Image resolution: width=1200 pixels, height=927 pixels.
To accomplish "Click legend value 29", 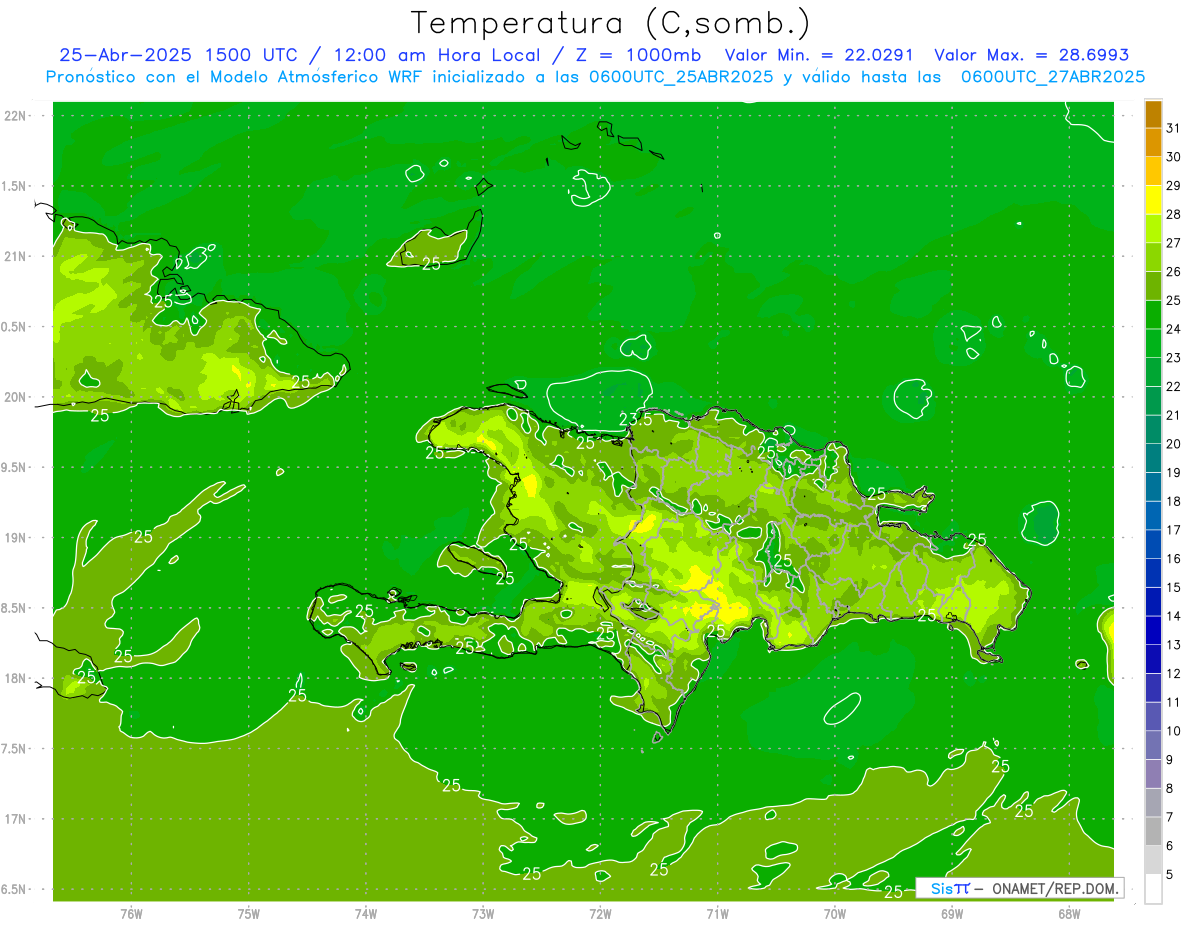I will 1173,186.
